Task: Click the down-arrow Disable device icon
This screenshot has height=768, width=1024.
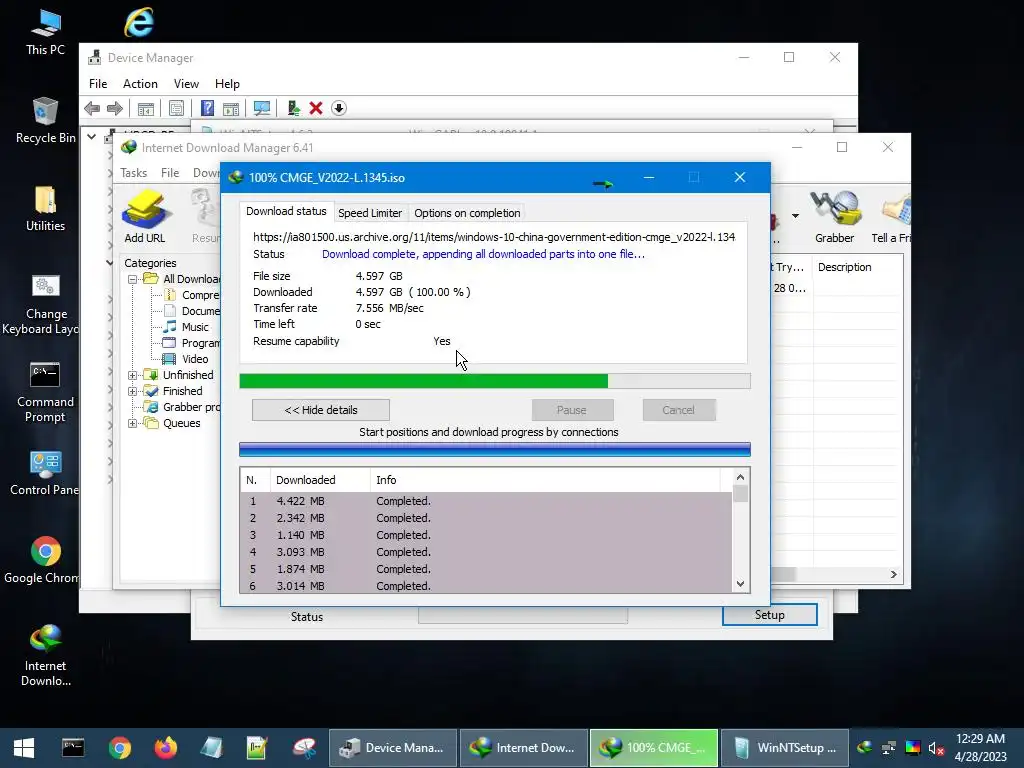Action: pos(339,108)
